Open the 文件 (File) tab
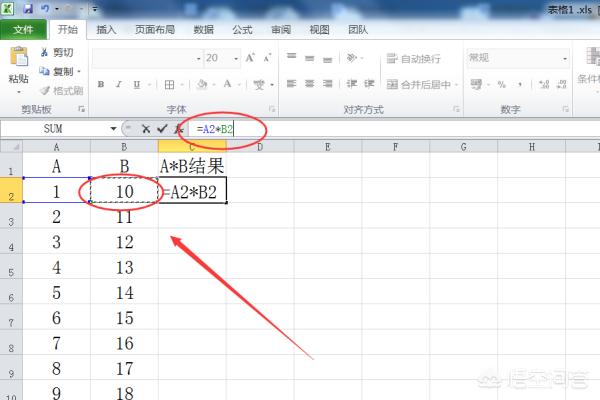 pyautogui.click(x=23, y=29)
